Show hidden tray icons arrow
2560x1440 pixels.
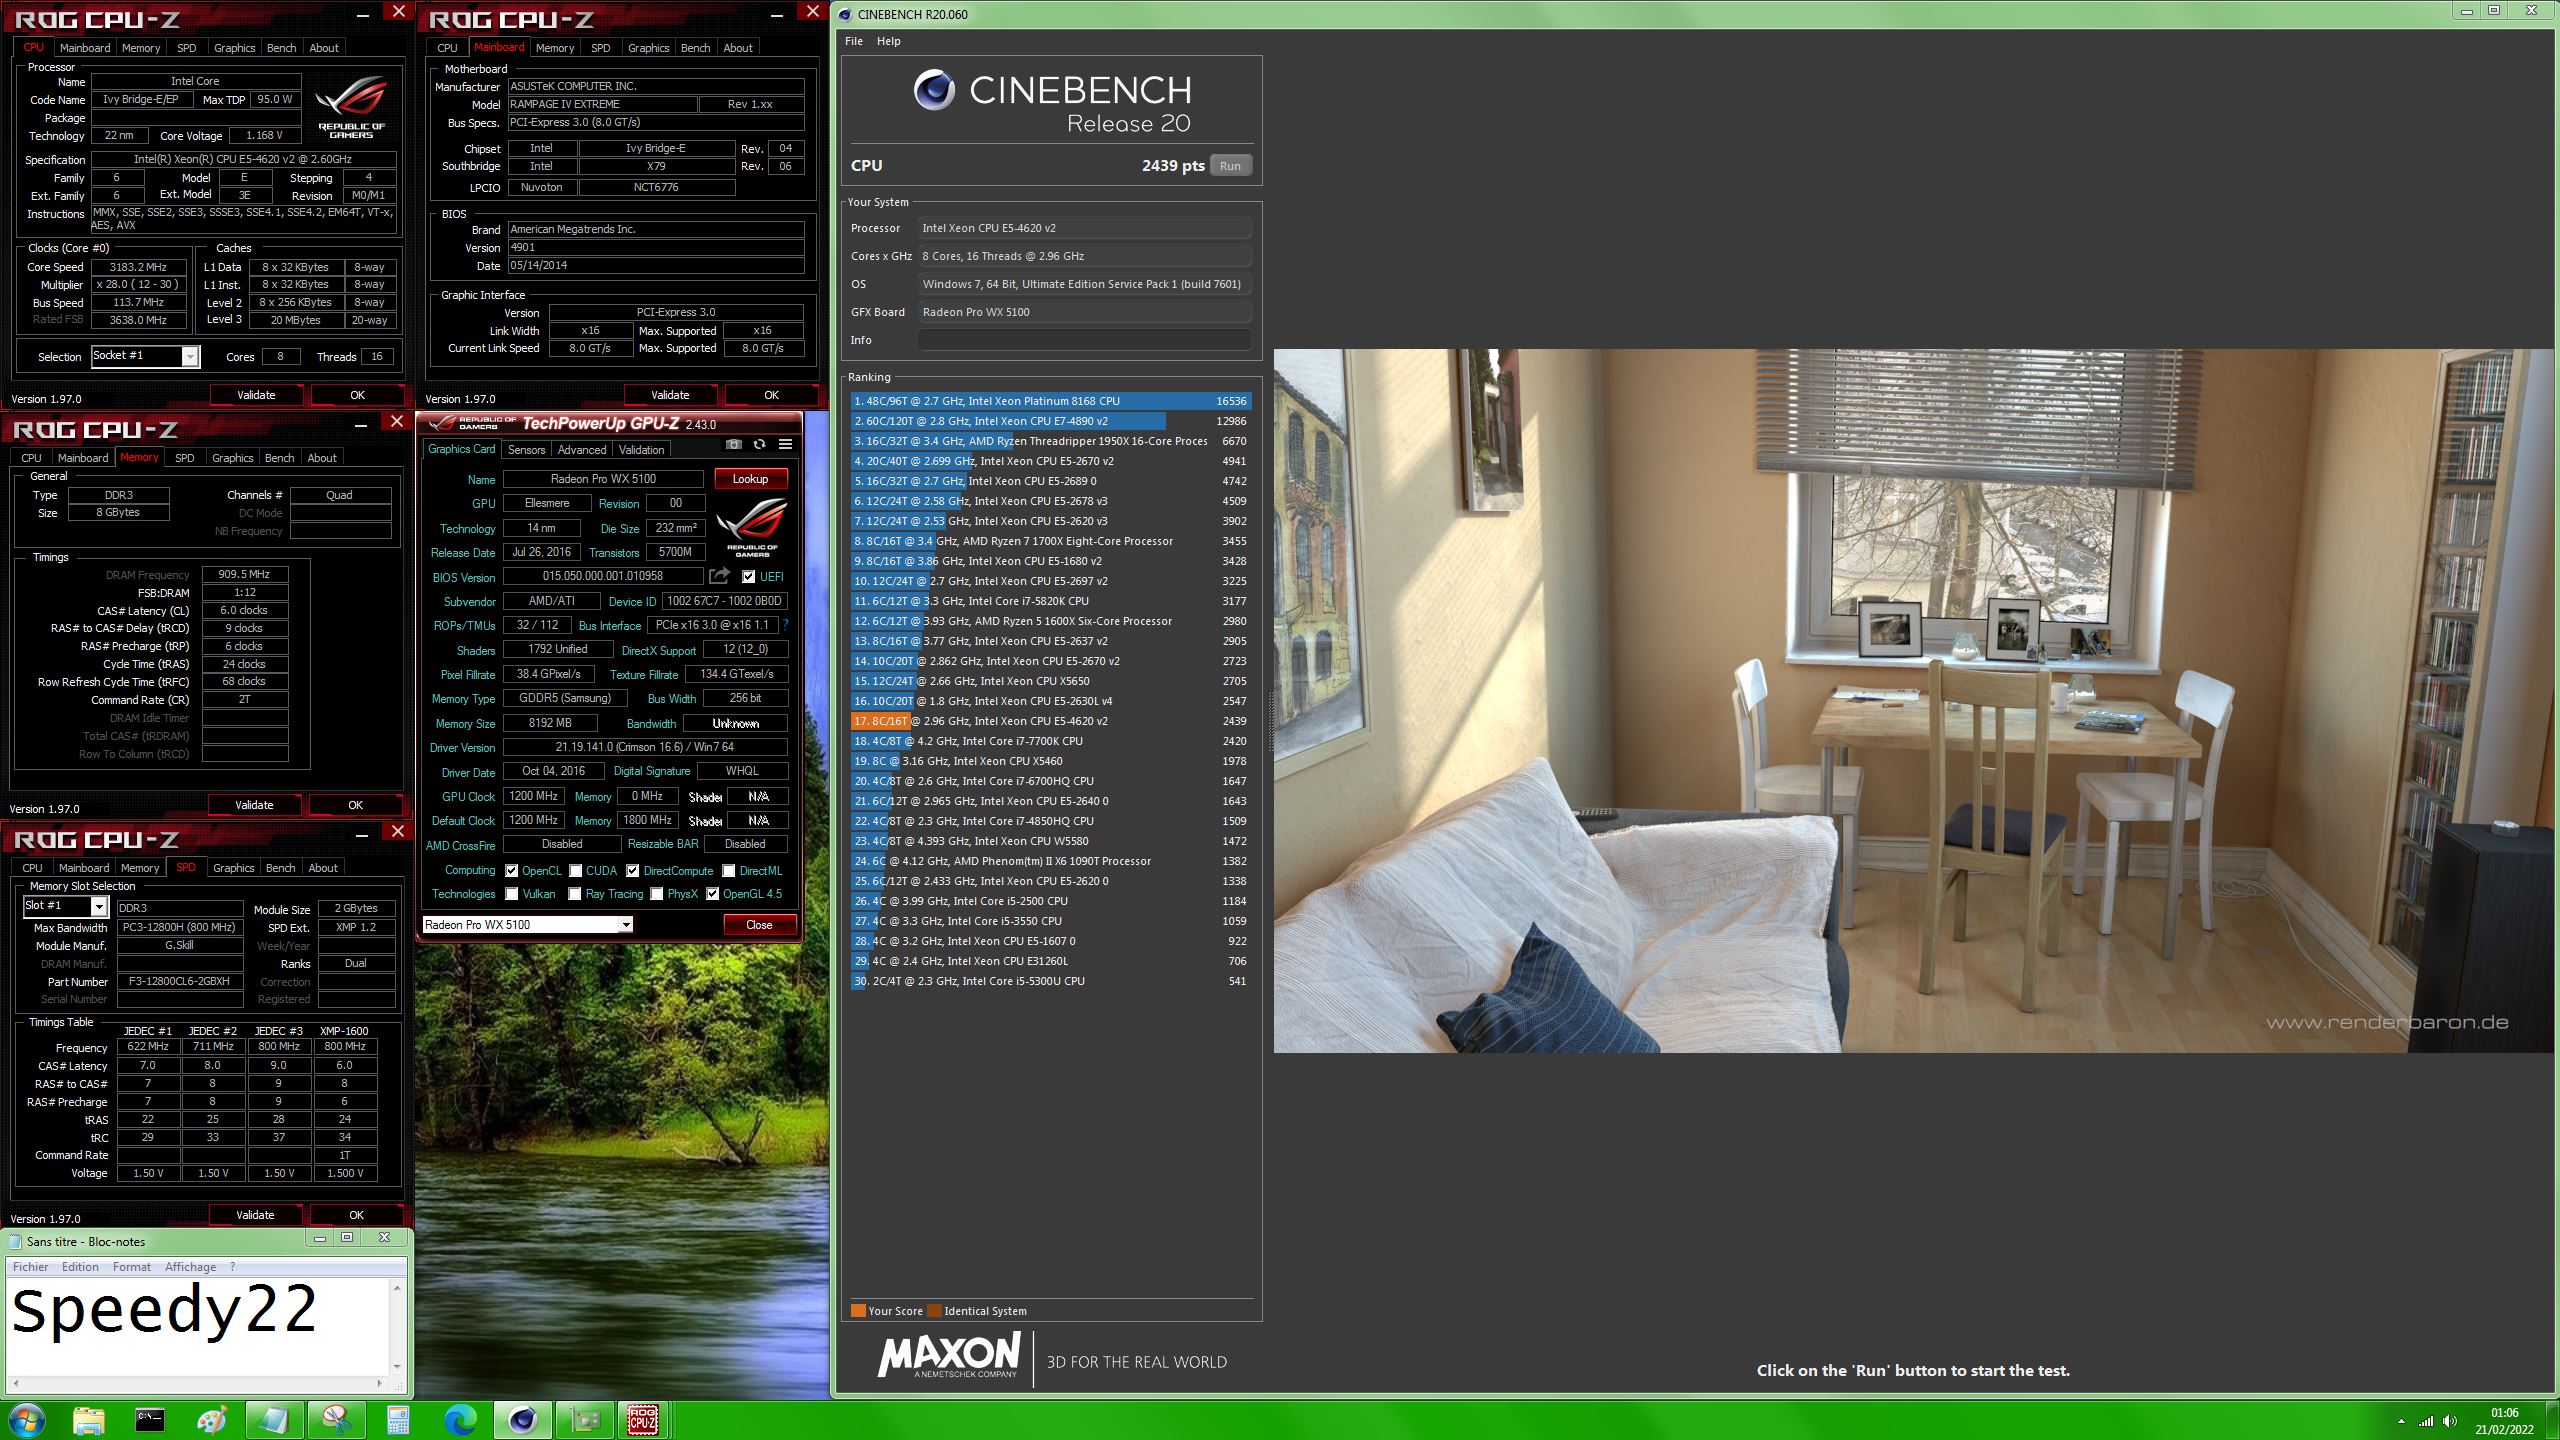2401,1421
